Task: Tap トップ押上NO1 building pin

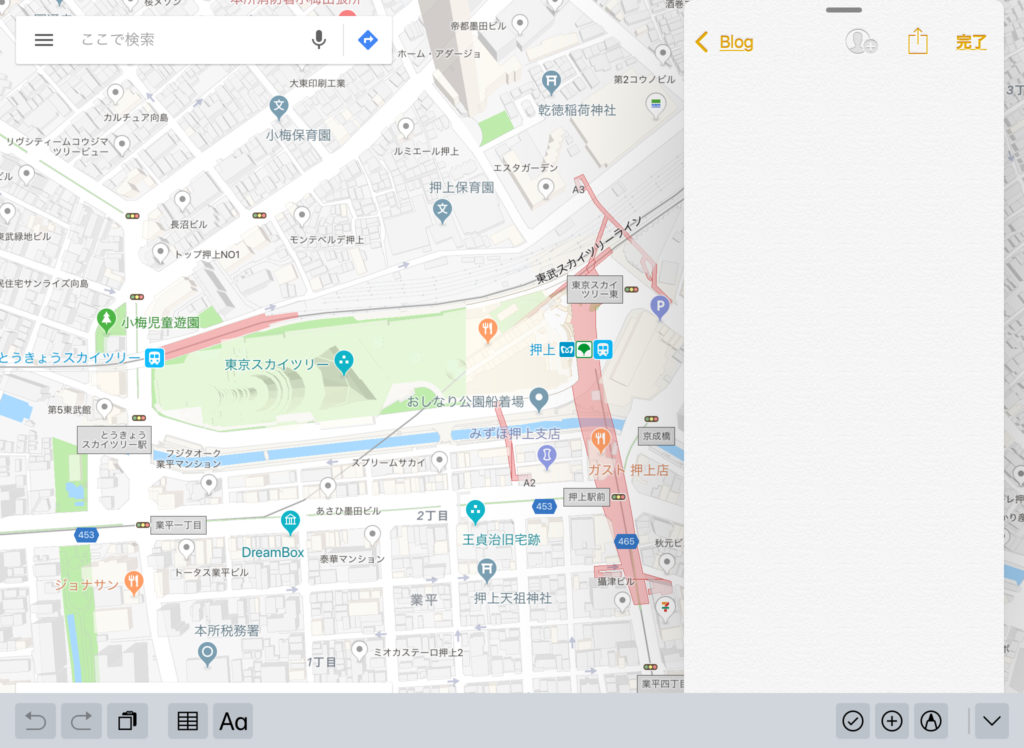Action: 160,253
